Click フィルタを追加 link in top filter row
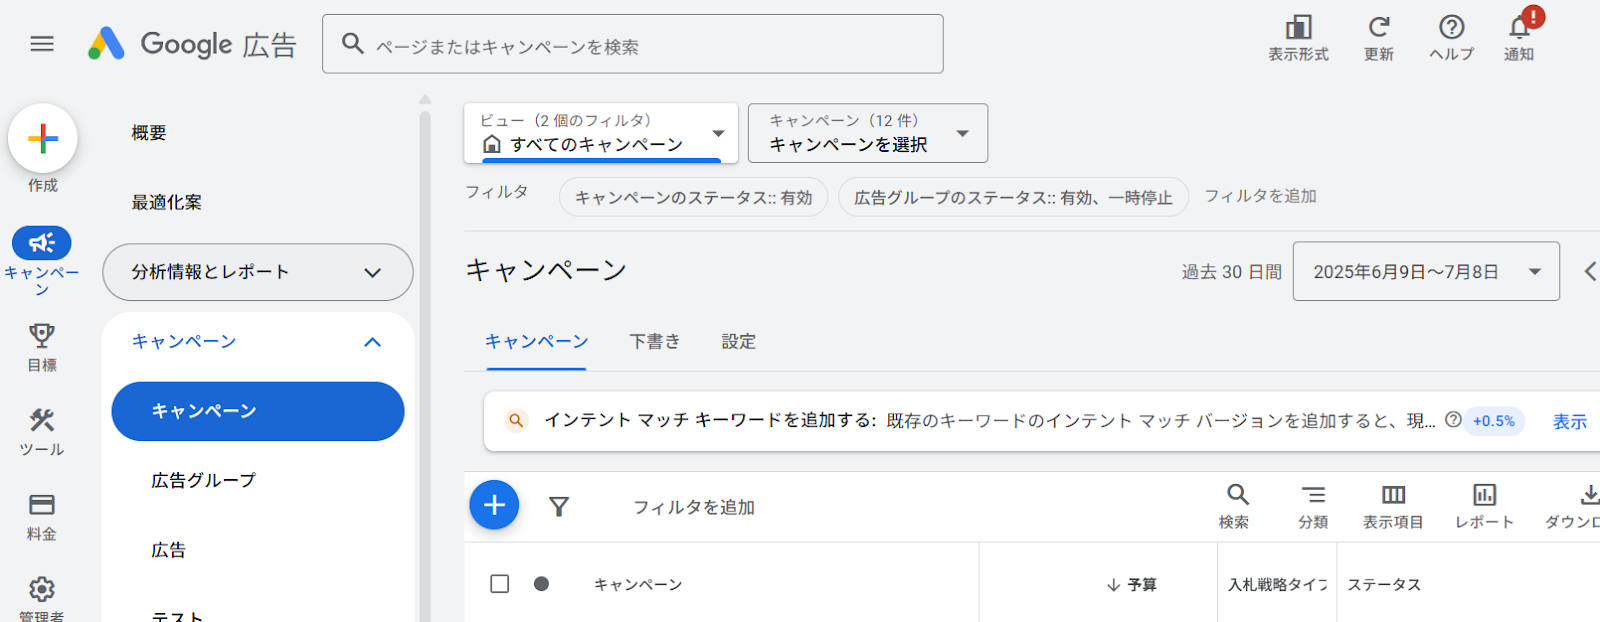1600x622 pixels. coord(1260,196)
